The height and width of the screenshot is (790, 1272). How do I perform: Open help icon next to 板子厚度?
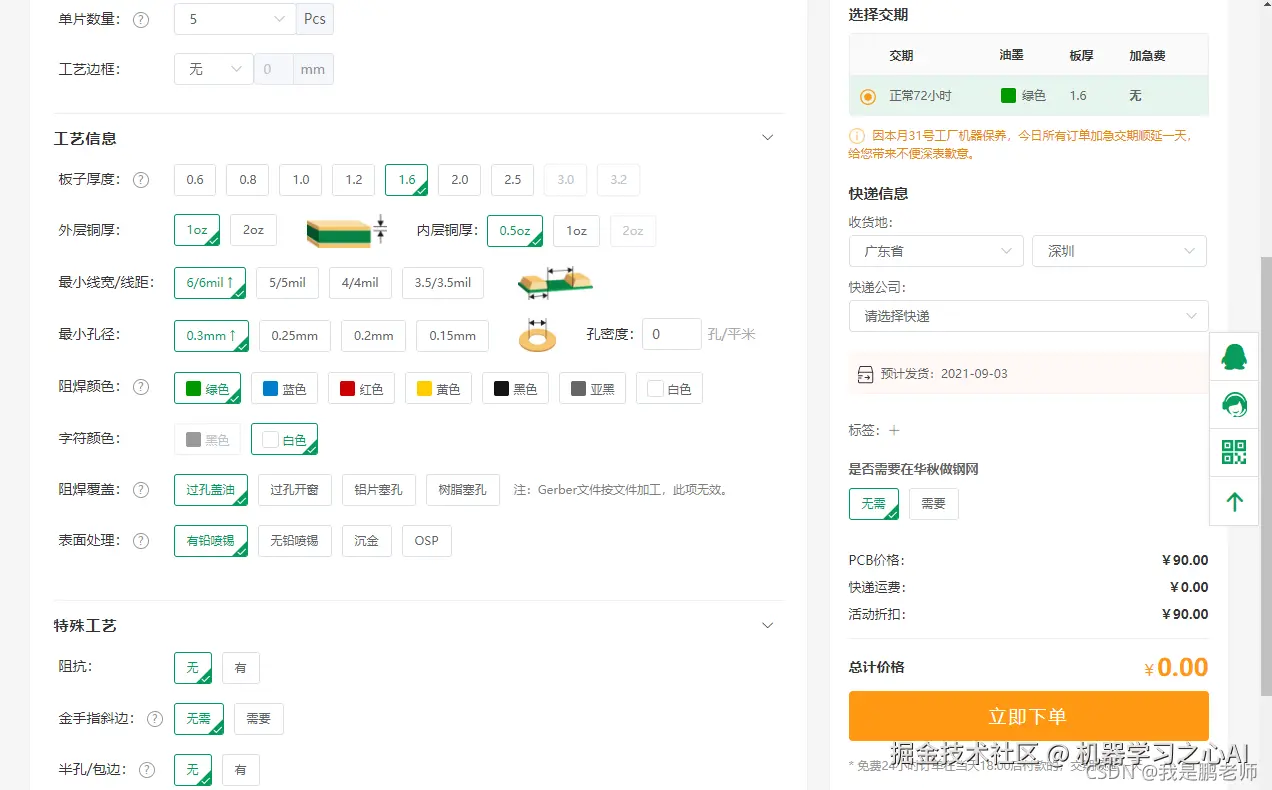pyautogui.click(x=141, y=180)
